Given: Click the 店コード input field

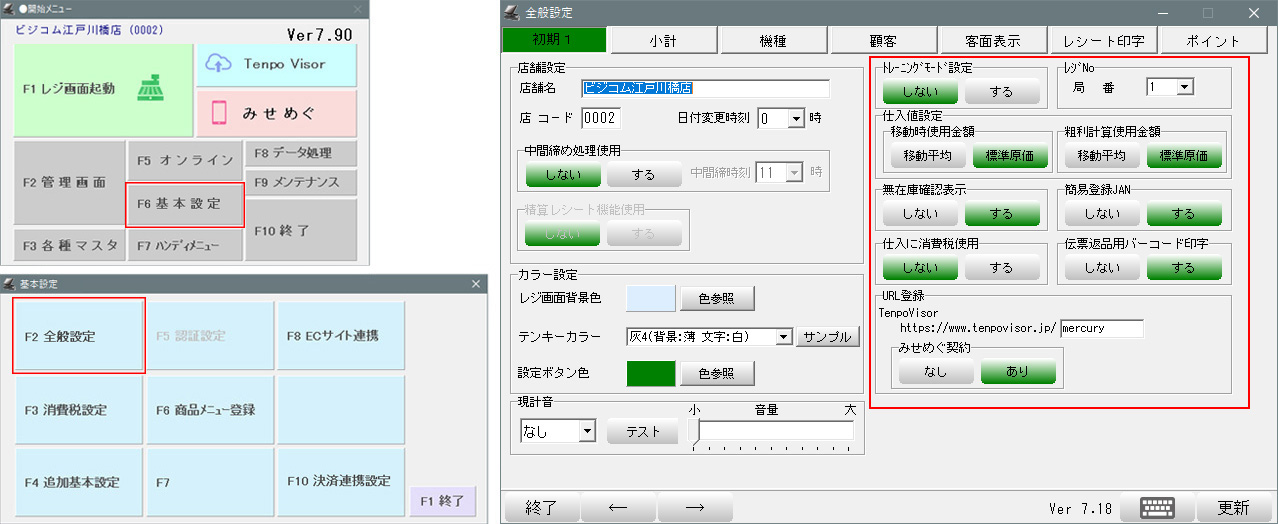Looking at the screenshot, I should (601, 118).
